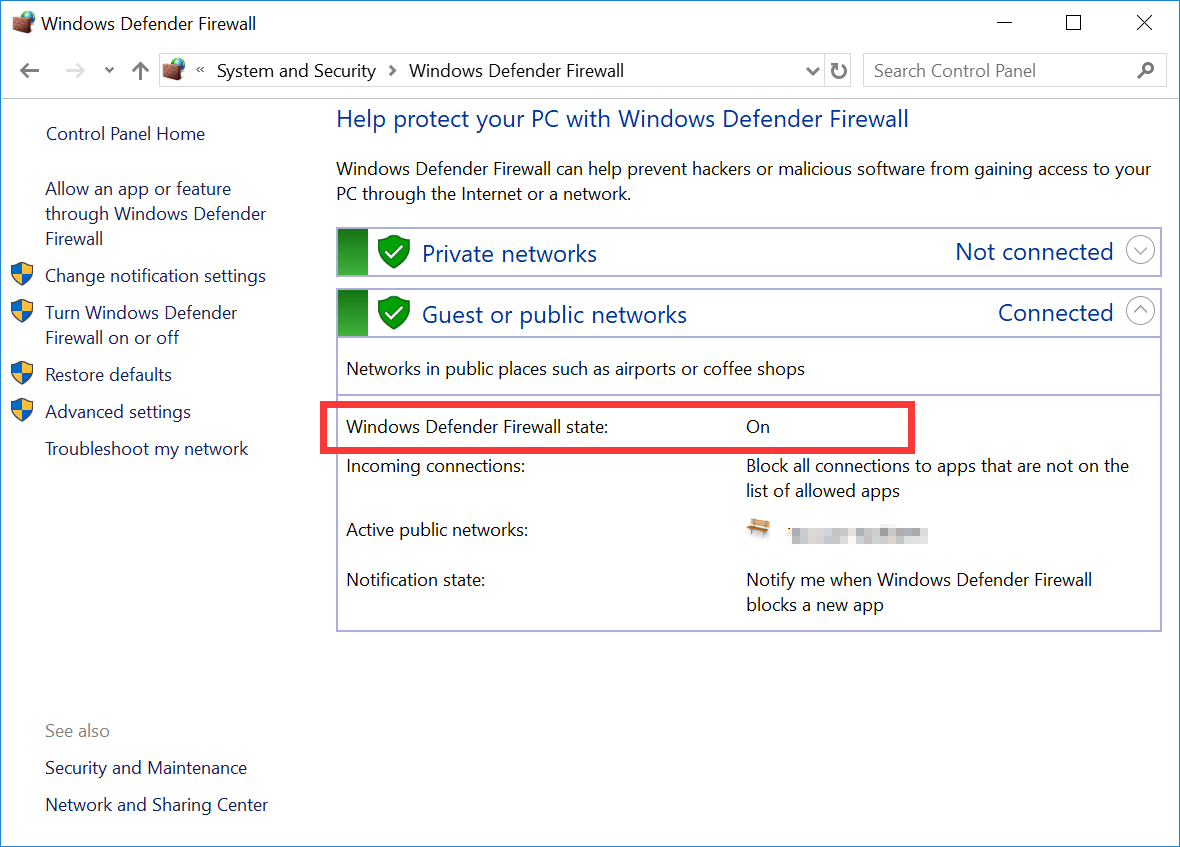Click the refresh icon in the address bar
1180x847 pixels.
click(838, 70)
